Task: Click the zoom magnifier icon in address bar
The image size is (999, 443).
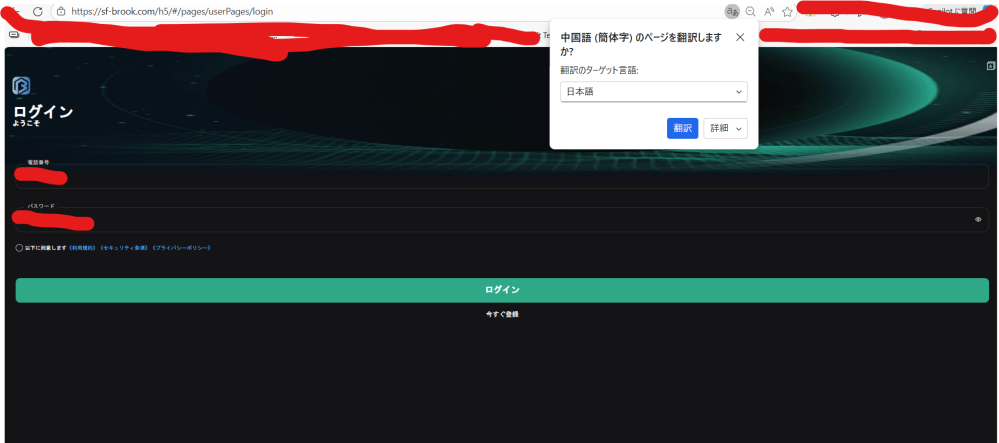Action: (x=751, y=11)
